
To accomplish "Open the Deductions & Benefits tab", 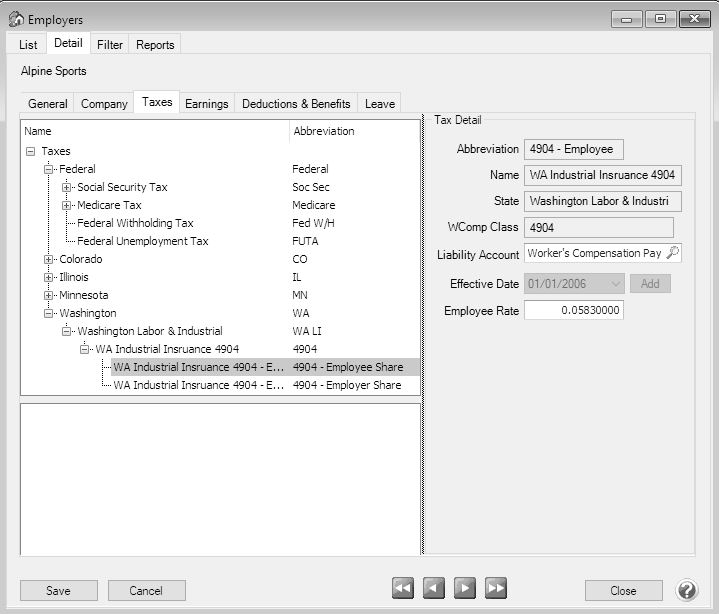I will click(296, 104).
